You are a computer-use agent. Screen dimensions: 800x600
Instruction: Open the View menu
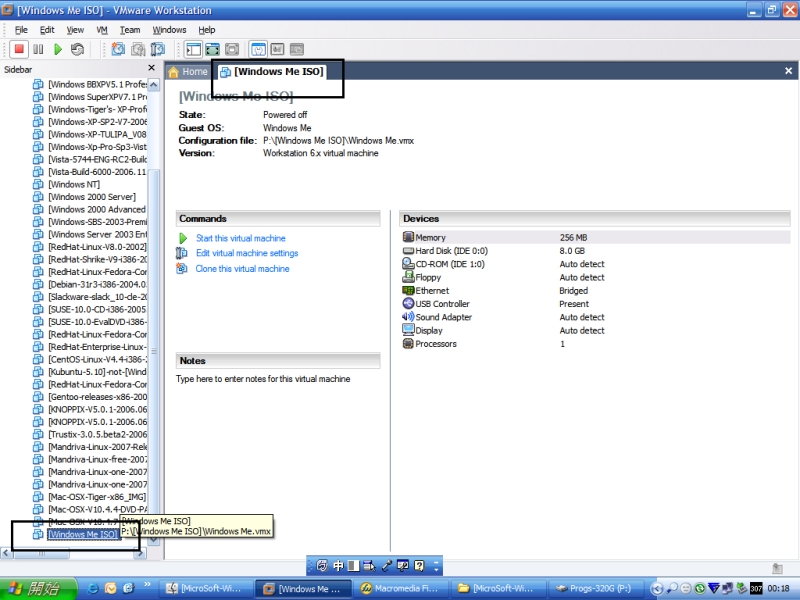point(75,30)
